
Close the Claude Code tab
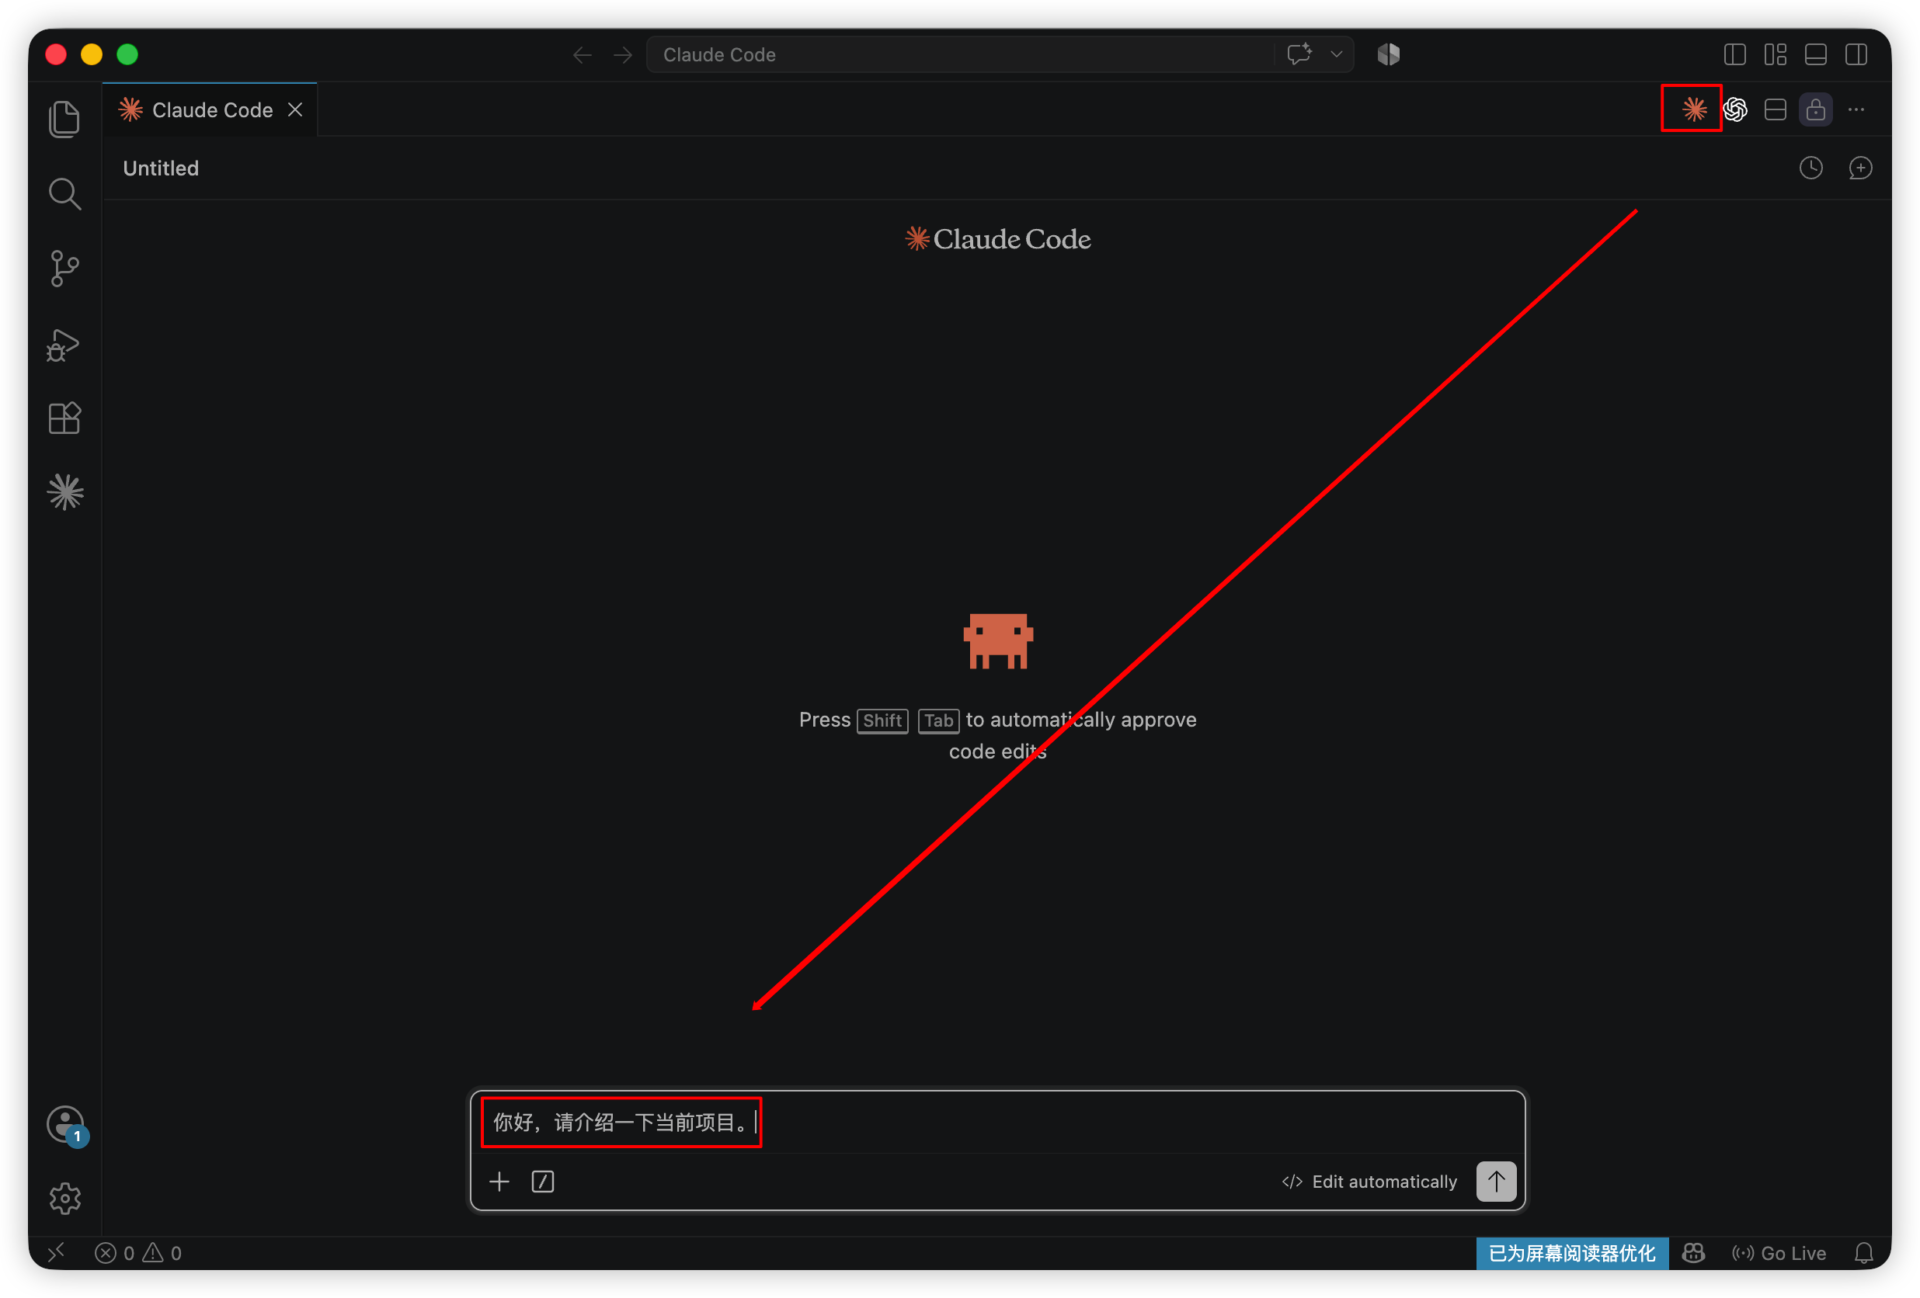coord(295,110)
